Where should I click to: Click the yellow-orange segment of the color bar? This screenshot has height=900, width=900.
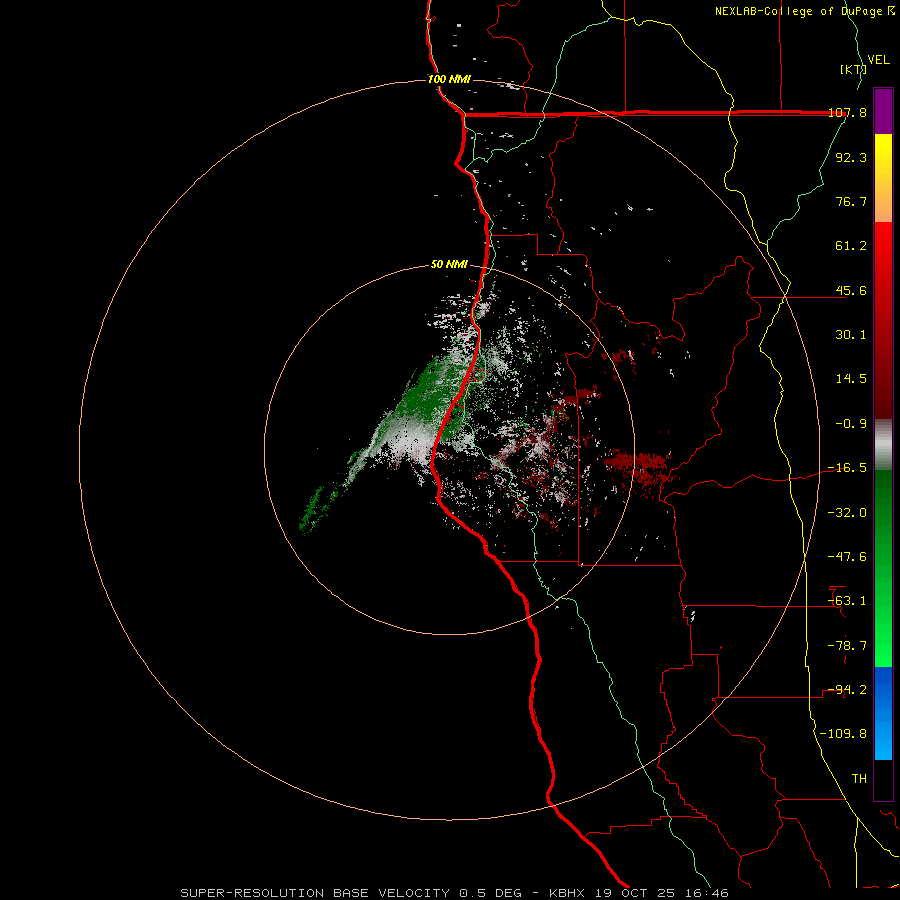click(x=883, y=178)
